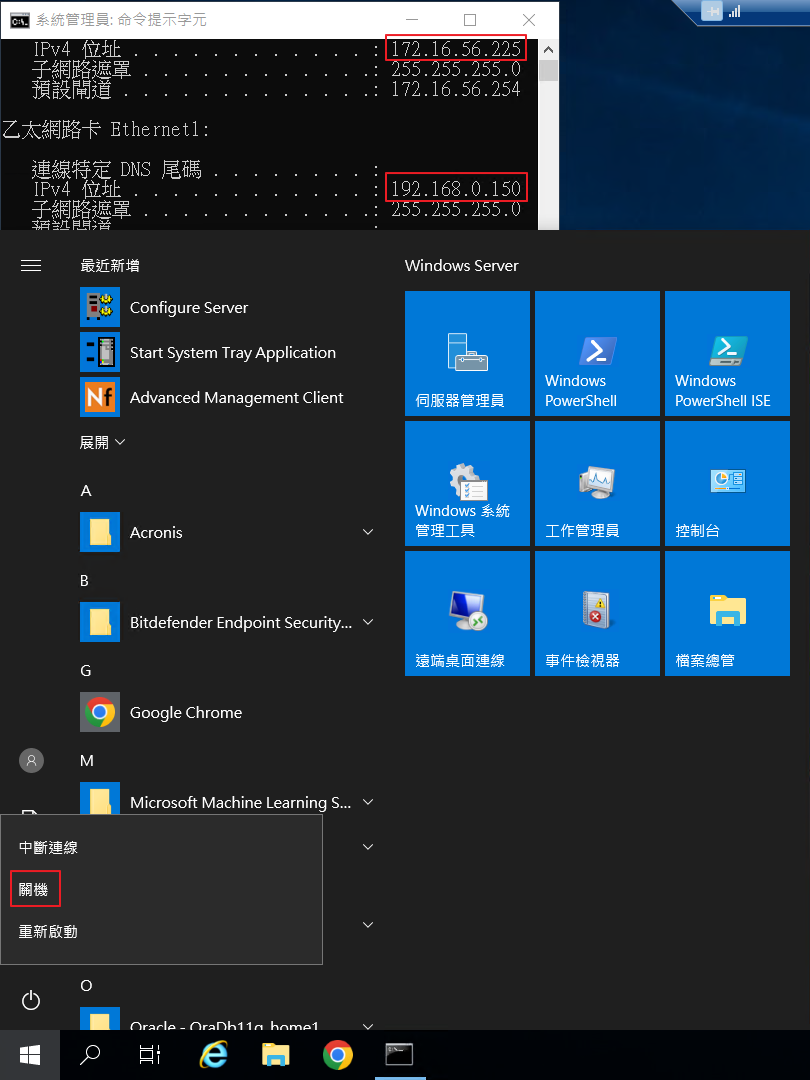Launch Start System Tray Application icon
This screenshot has height=1080, width=810.
(100, 353)
